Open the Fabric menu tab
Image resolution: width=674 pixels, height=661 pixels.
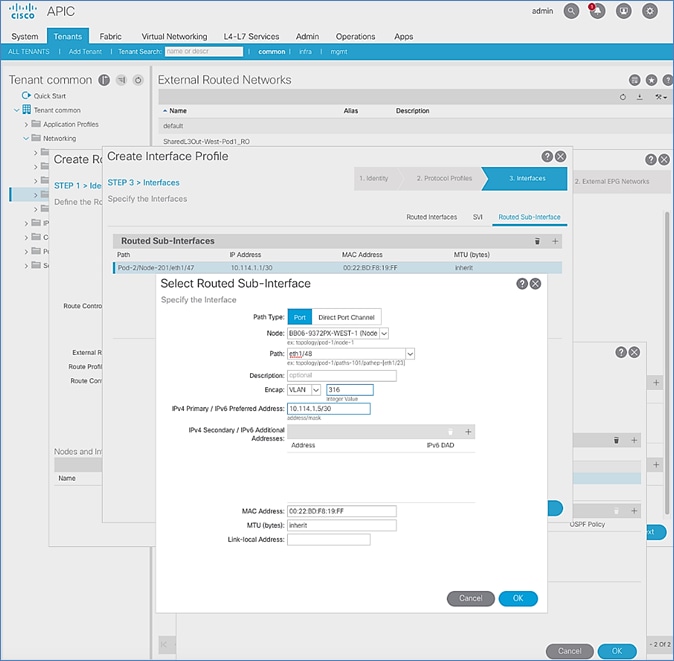[110, 37]
